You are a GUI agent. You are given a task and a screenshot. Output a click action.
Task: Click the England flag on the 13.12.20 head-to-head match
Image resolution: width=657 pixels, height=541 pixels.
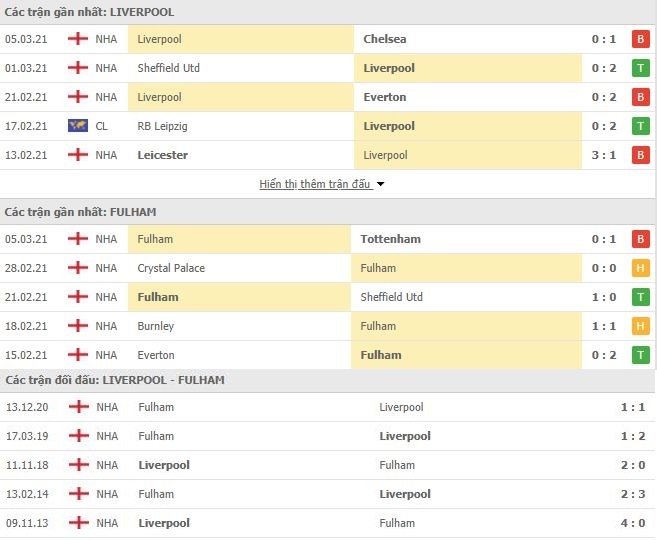coord(79,406)
